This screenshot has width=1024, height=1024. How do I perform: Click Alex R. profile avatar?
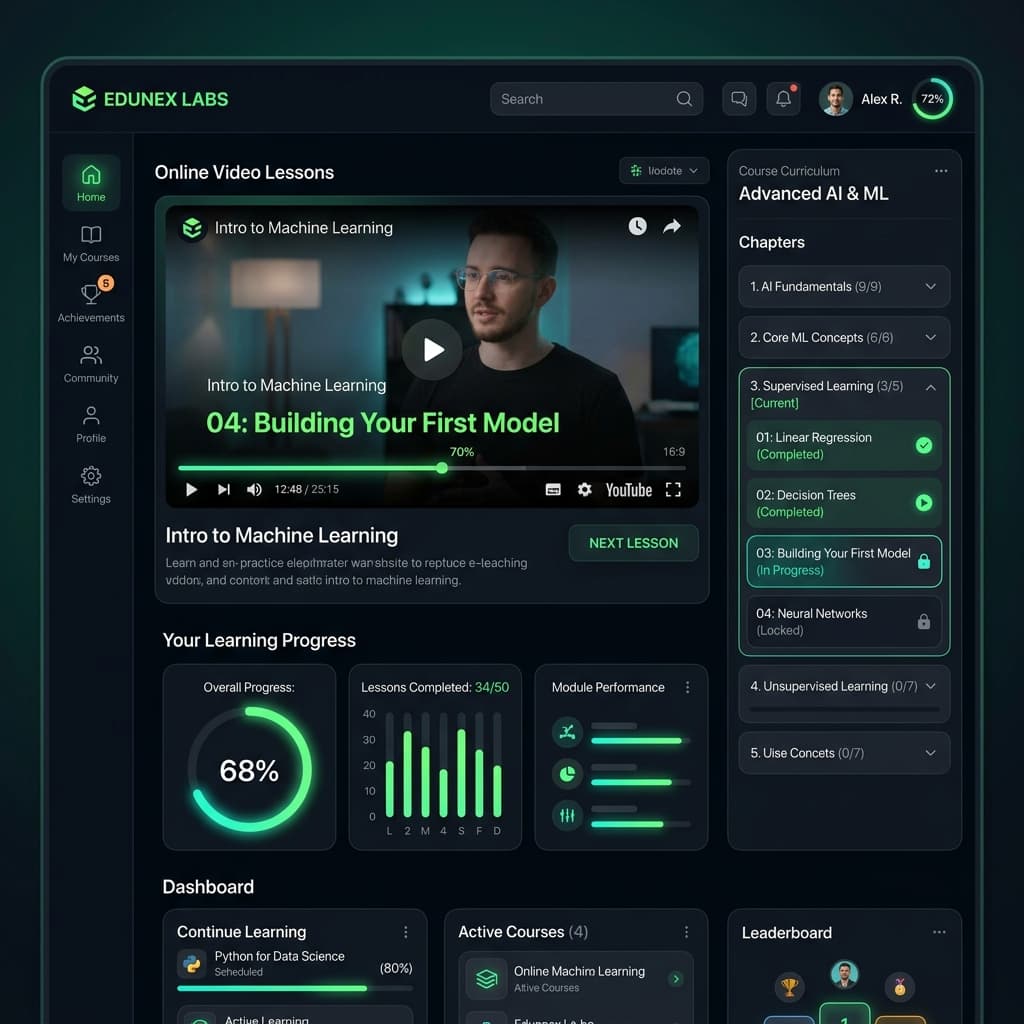point(835,99)
